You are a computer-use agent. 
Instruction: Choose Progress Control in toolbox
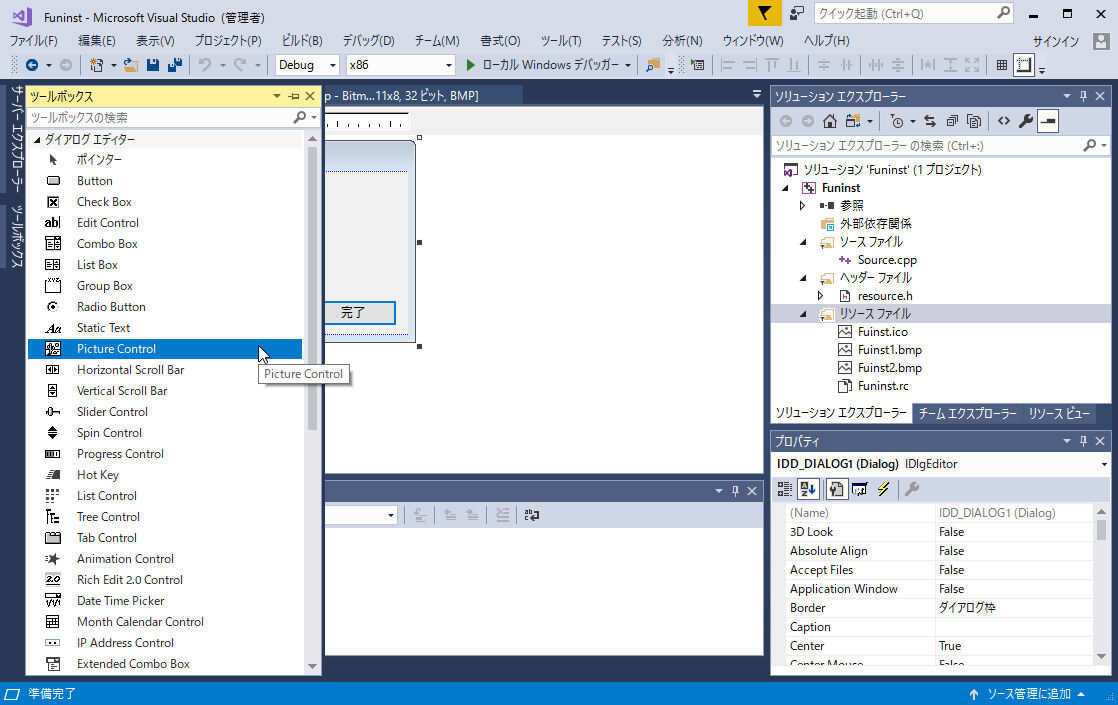pos(165,454)
